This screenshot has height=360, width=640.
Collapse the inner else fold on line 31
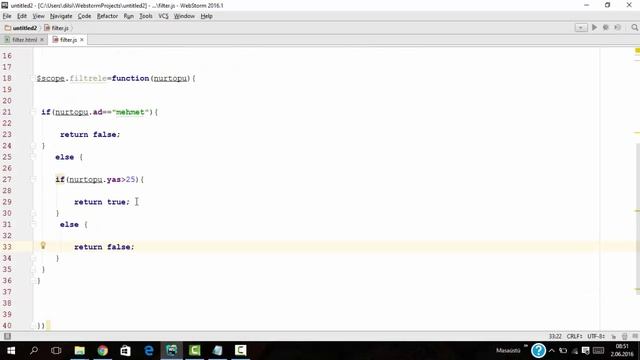click(34, 224)
